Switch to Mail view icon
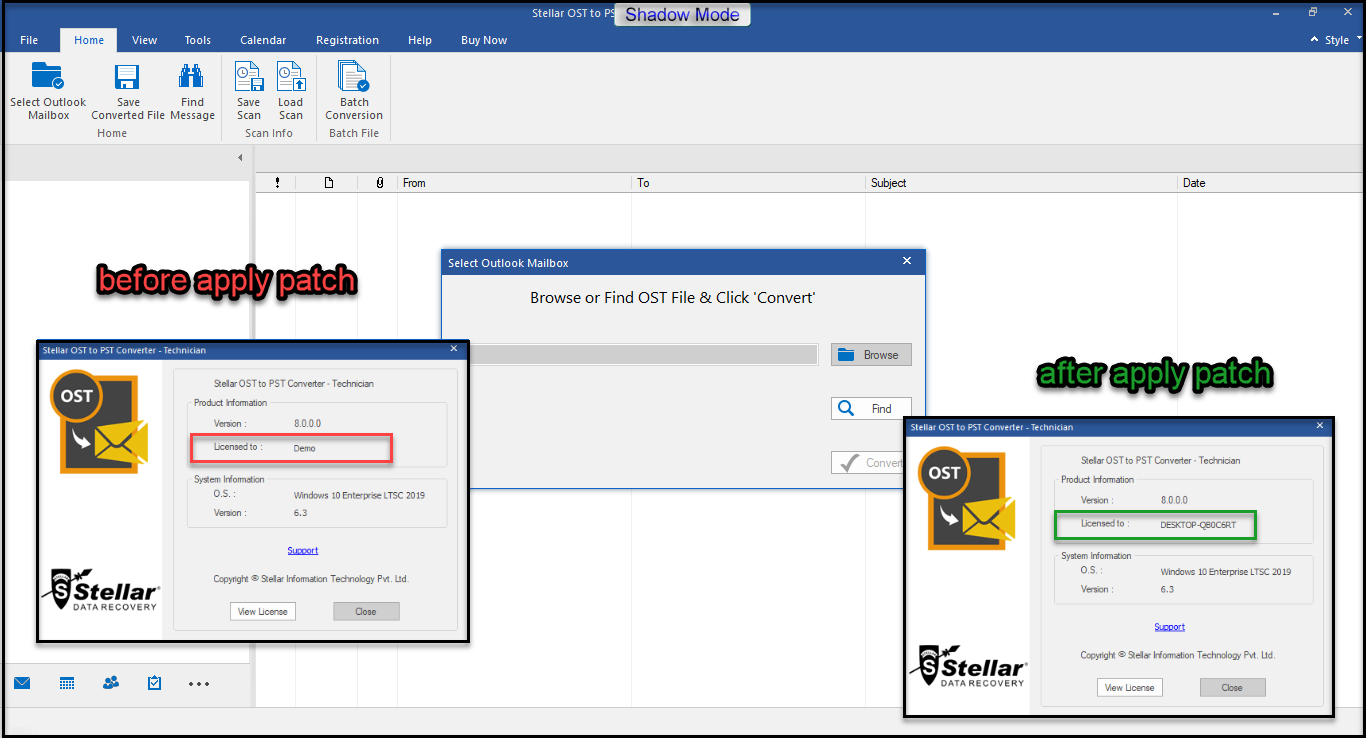 coord(22,683)
